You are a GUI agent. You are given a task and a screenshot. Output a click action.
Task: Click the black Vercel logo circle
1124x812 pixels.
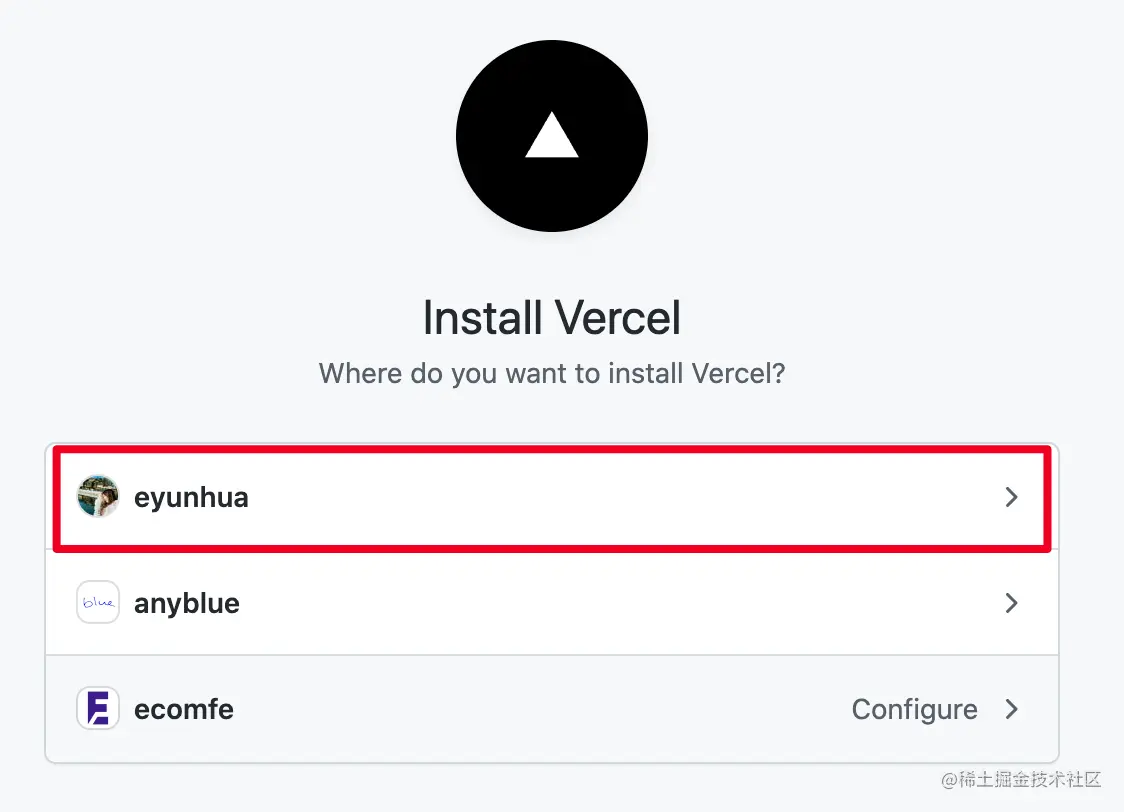click(552, 136)
